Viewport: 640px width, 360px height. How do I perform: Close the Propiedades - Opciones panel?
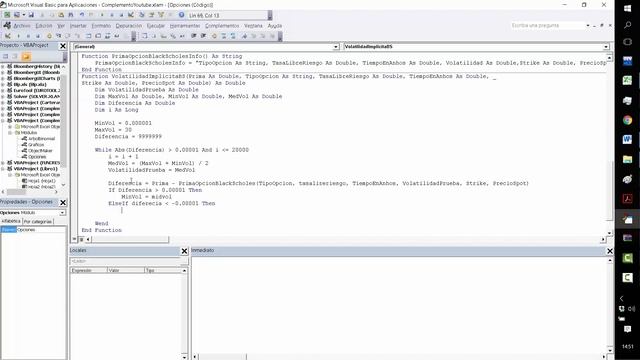pyautogui.click(x=63, y=202)
